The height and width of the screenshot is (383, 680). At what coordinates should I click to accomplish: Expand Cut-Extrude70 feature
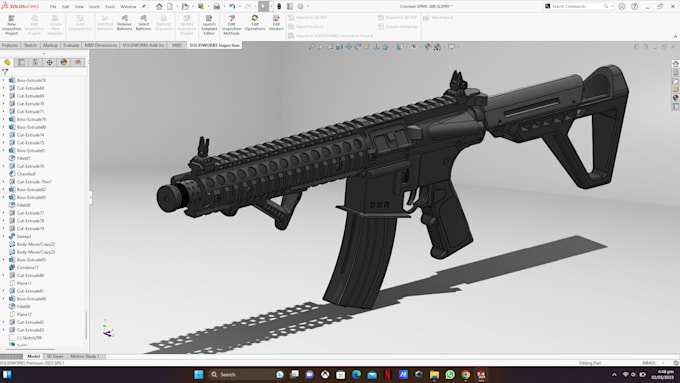click(x=3, y=104)
